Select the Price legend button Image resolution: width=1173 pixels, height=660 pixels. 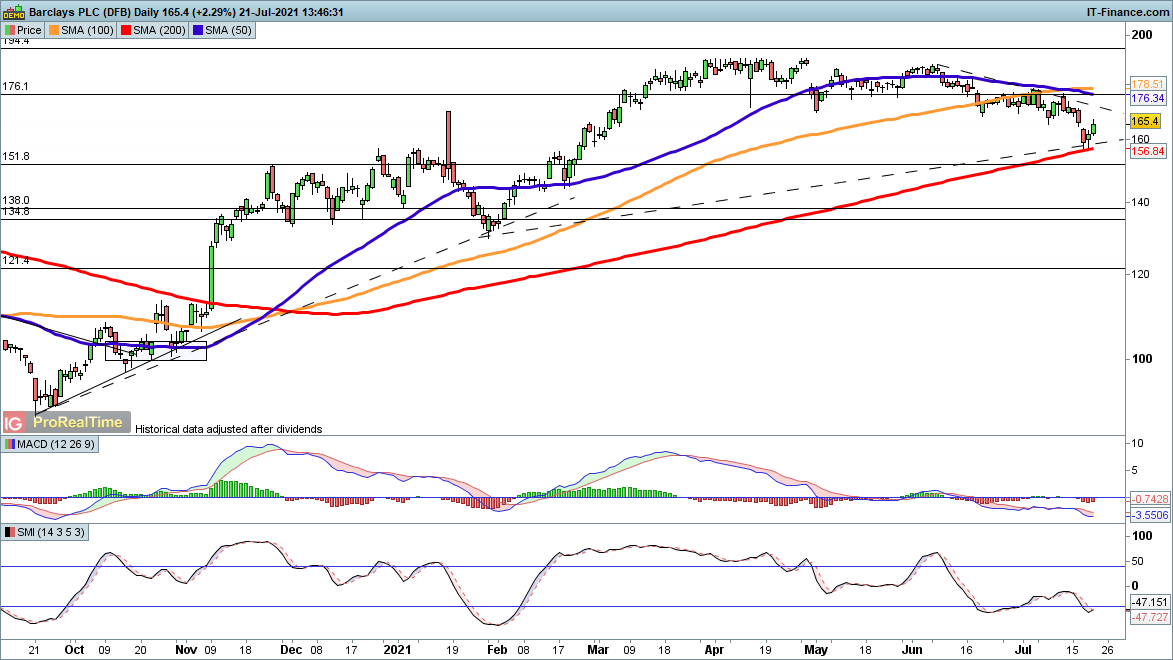click(23, 31)
